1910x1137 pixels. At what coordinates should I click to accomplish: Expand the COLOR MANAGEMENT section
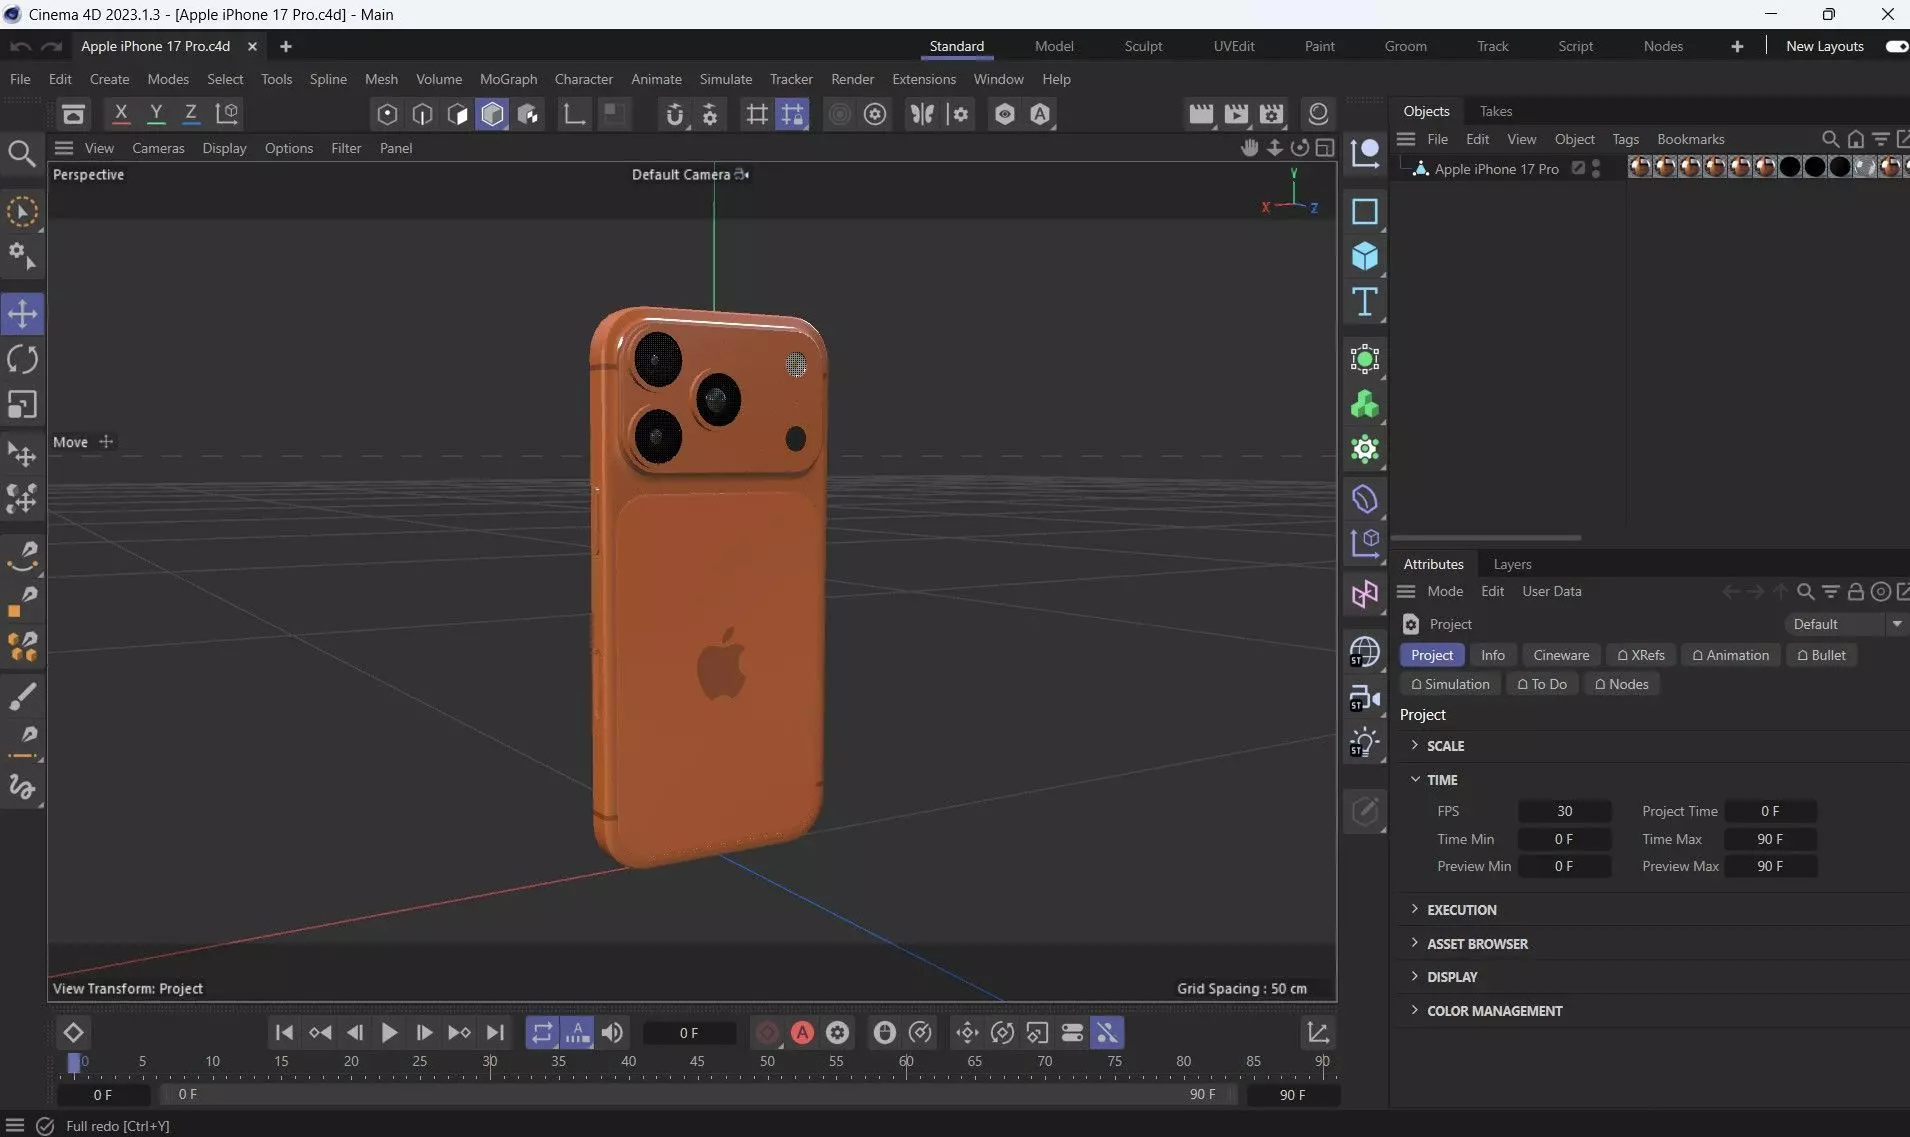[x=1415, y=1010]
